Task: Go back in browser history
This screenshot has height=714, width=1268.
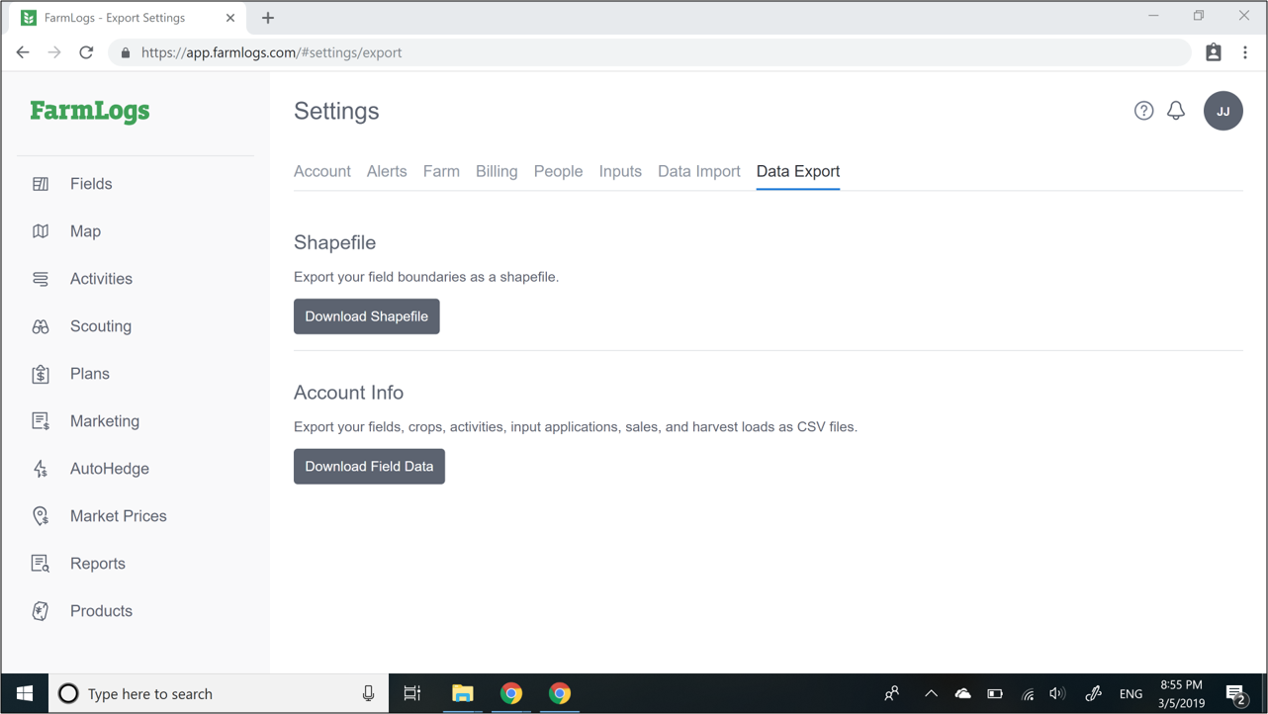Action: 23,53
